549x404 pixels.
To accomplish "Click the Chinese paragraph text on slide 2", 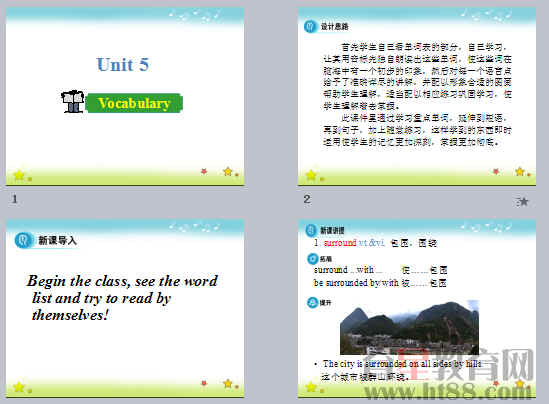I will [x=417, y=94].
